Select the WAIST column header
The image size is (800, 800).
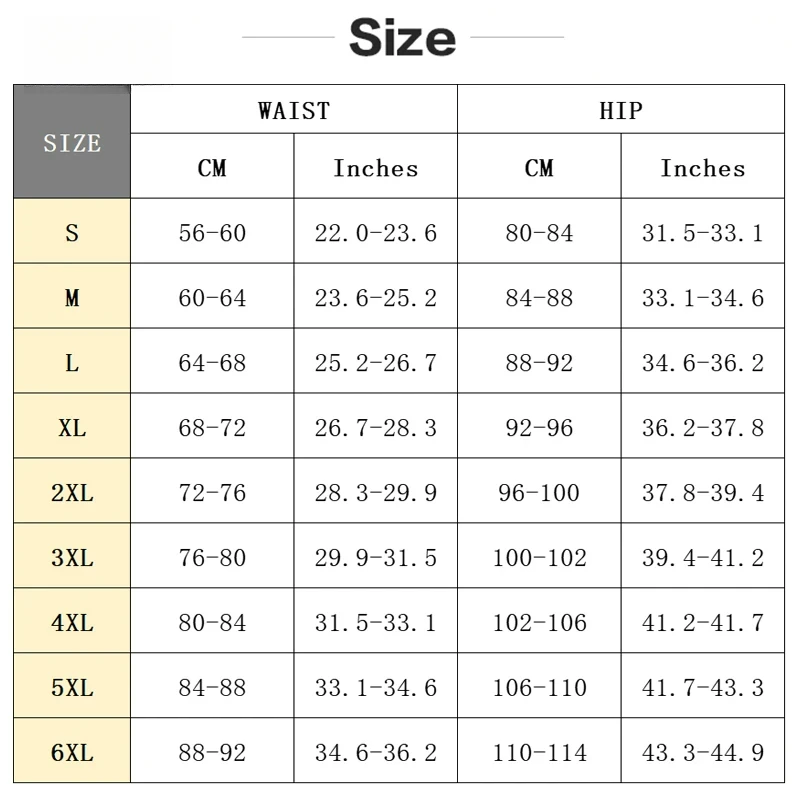pyautogui.click(x=294, y=109)
